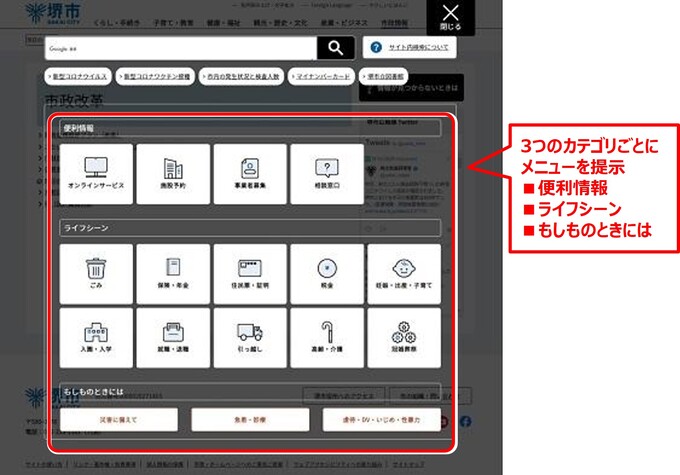Click the 引っ越し truck icon tile
Screen dimensions: 680x475
coord(250,337)
